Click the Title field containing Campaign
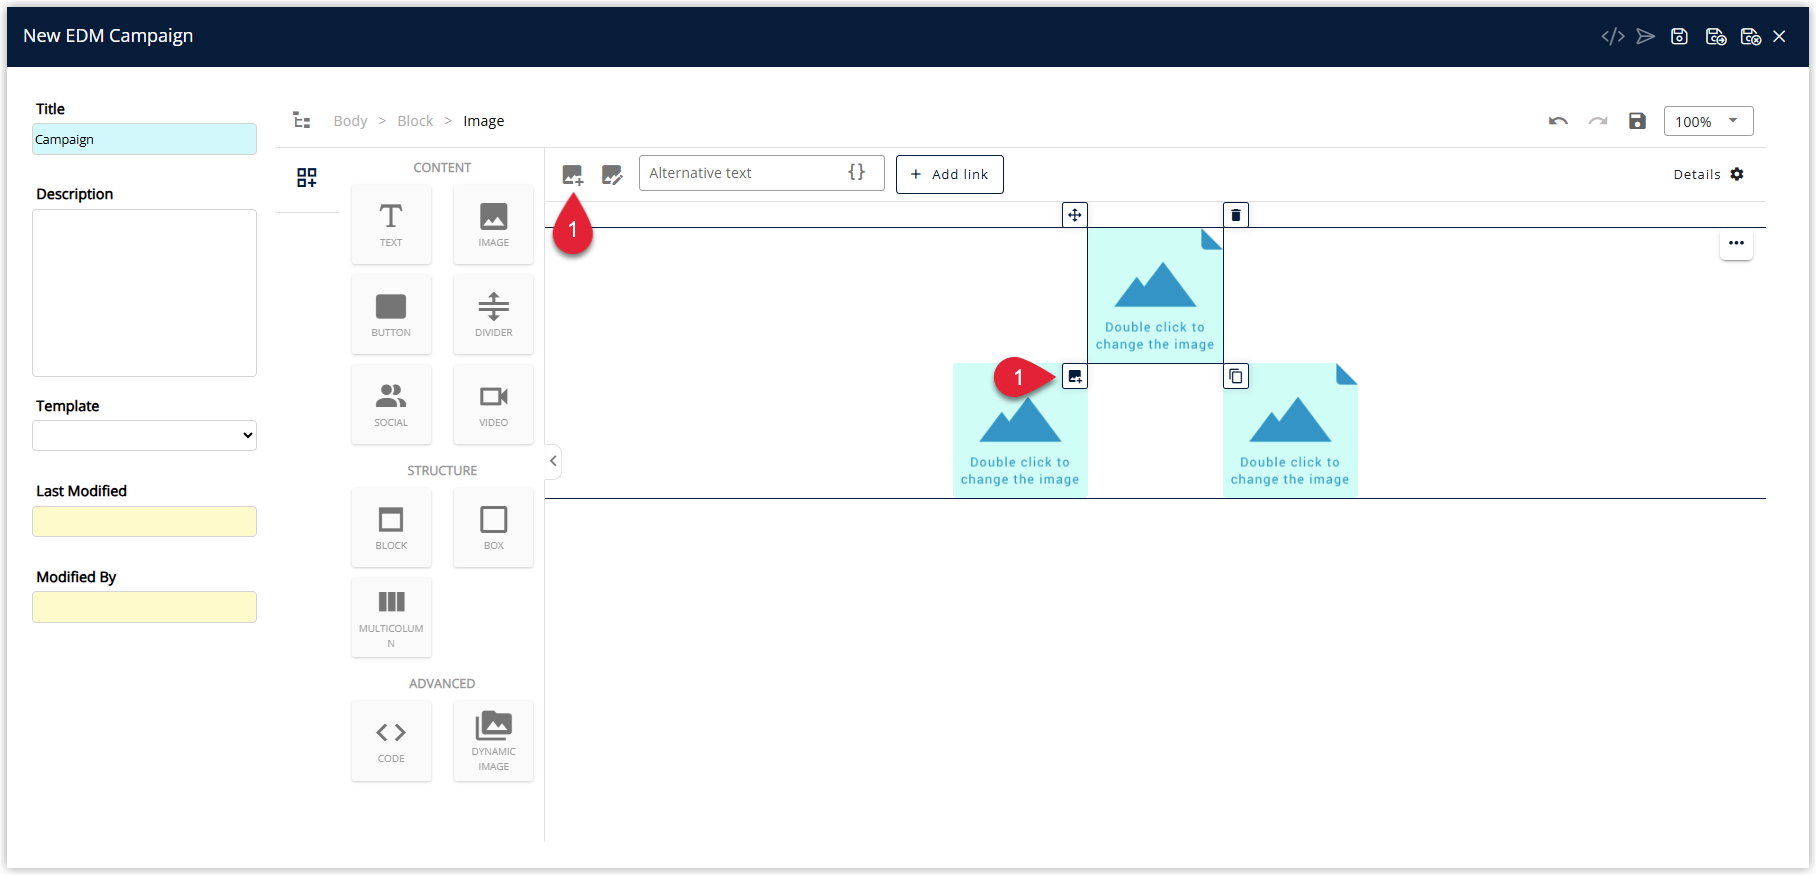The image size is (1817, 876). point(144,139)
